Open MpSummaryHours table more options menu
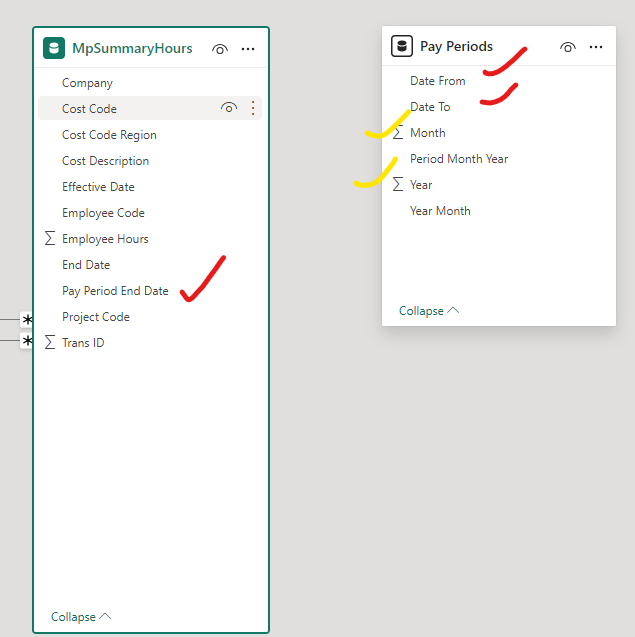The width and height of the screenshot is (635, 637). (248, 49)
